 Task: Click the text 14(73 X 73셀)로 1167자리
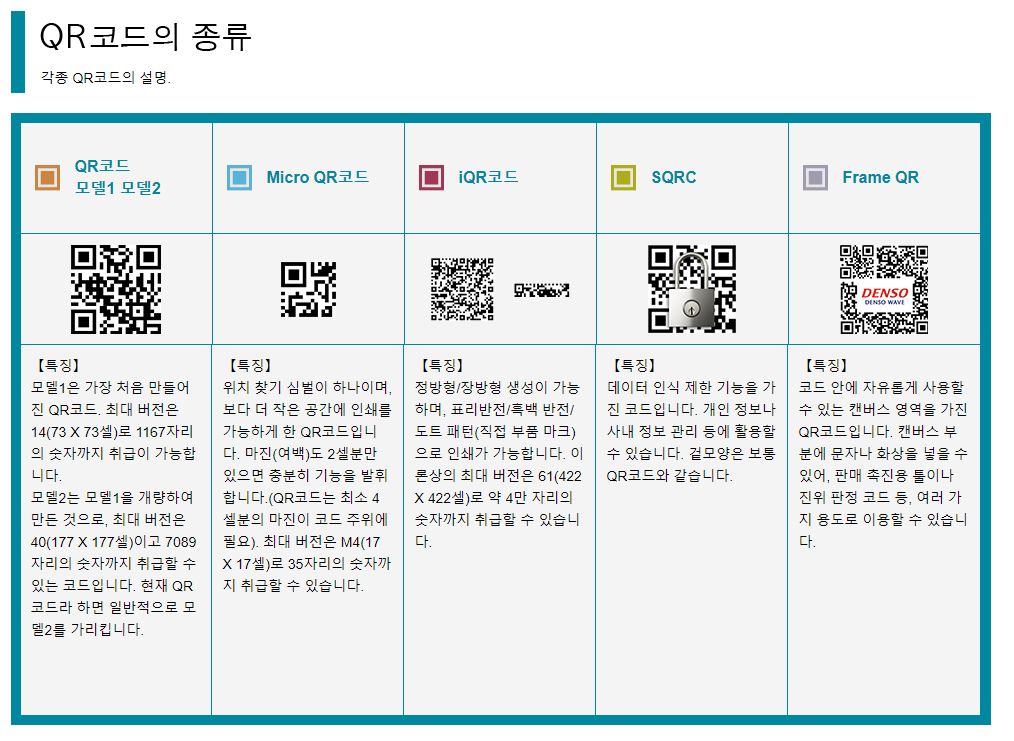point(112,431)
